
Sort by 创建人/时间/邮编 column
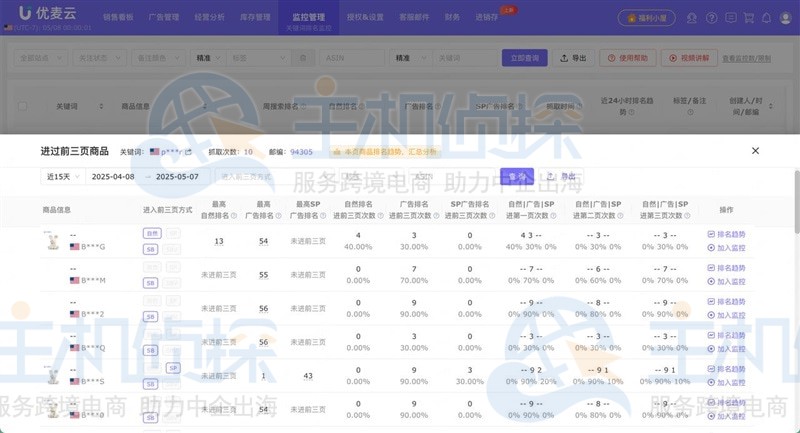771,106
